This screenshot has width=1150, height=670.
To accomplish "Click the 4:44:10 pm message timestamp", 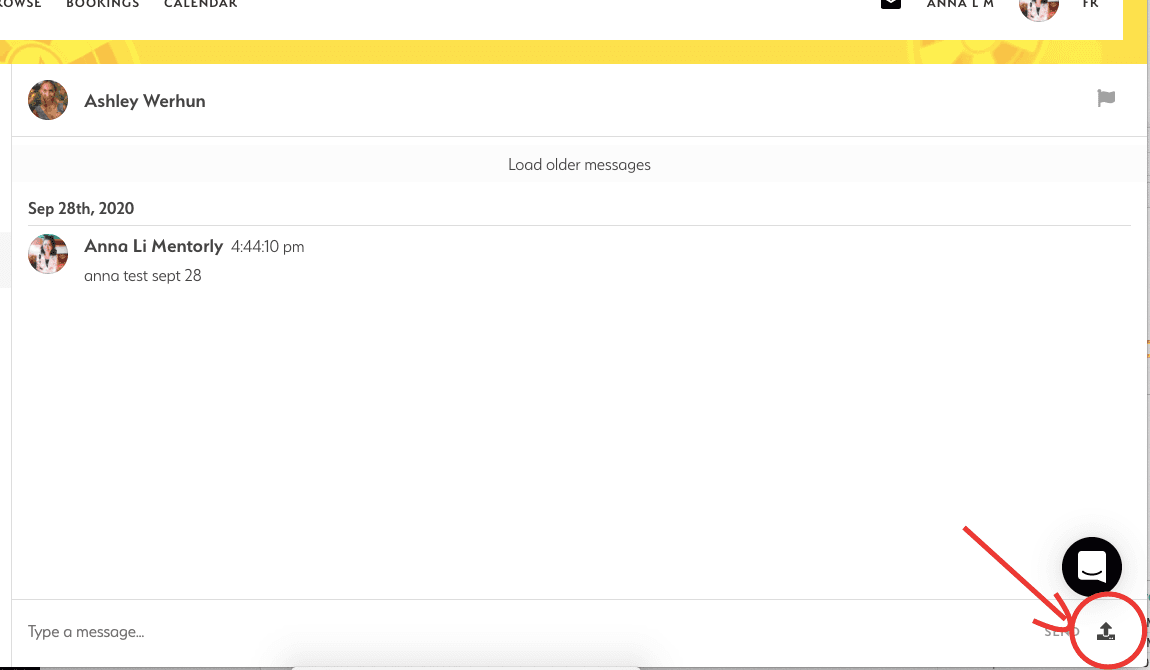I will coord(268,247).
